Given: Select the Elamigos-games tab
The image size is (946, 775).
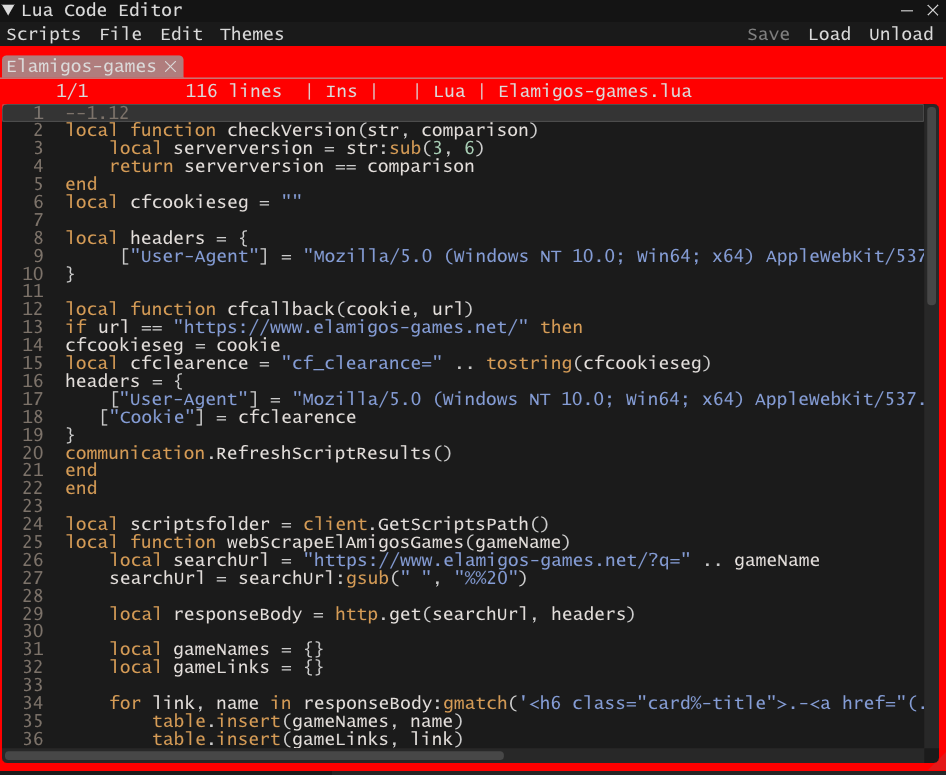Looking at the screenshot, I should coord(81,66).
